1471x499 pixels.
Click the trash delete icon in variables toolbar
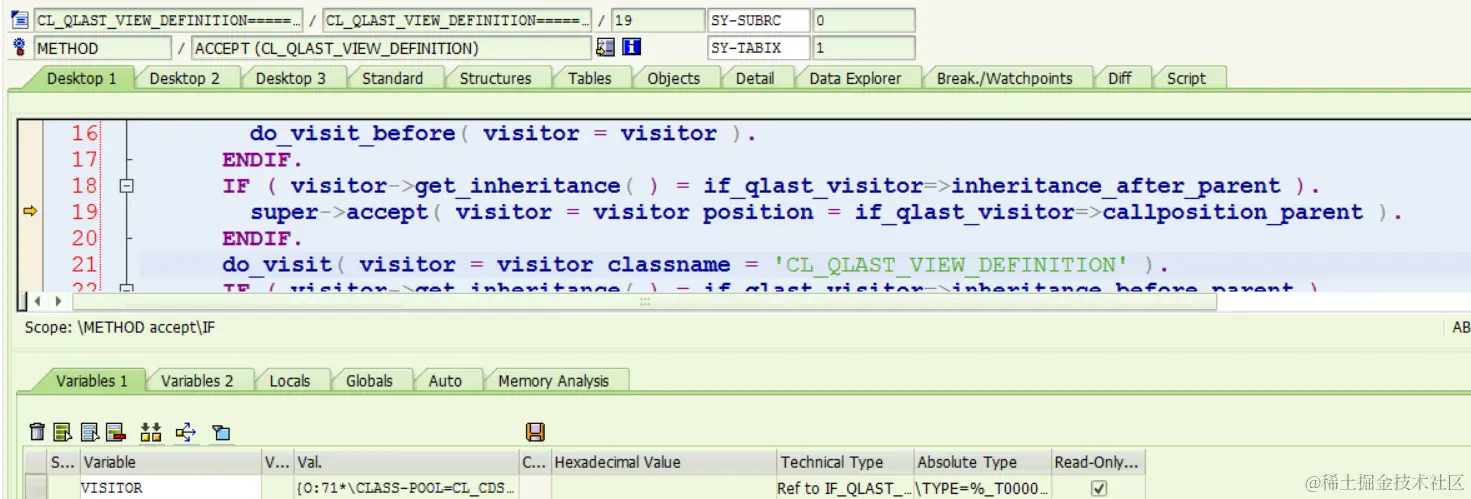tap(37, 432)
